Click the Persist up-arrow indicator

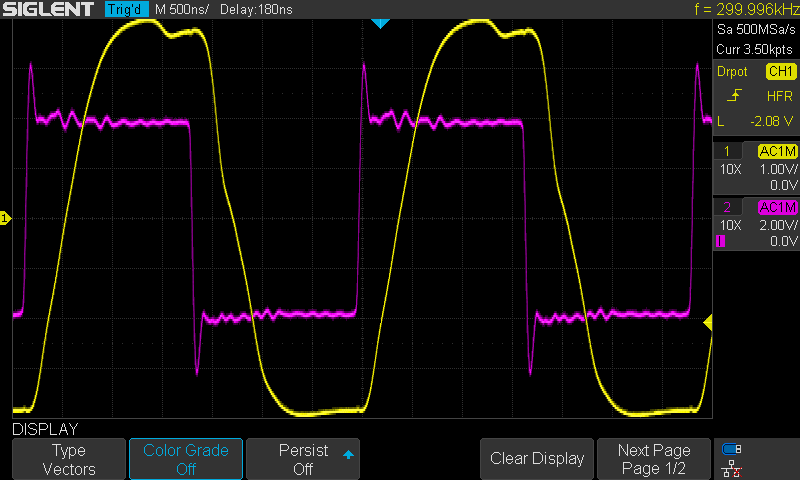(x=348, y=454)
